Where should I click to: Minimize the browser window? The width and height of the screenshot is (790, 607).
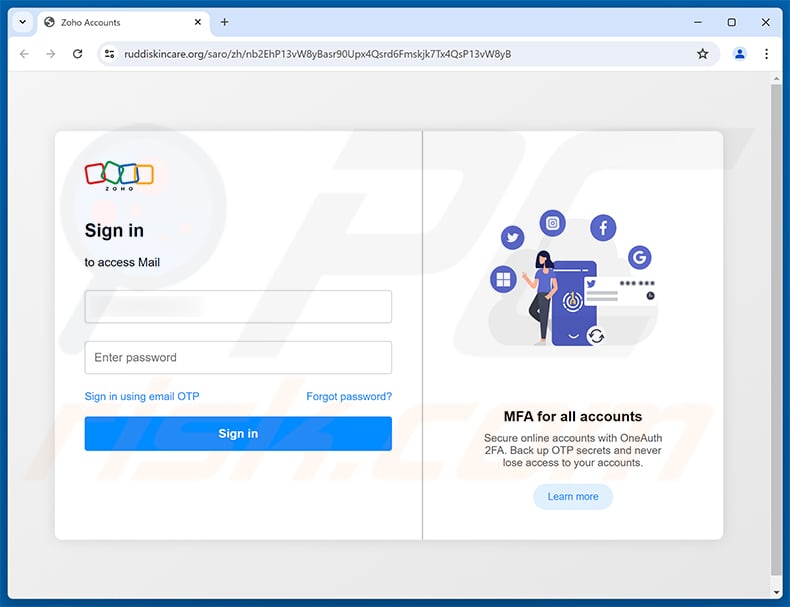tap(697, 22)
